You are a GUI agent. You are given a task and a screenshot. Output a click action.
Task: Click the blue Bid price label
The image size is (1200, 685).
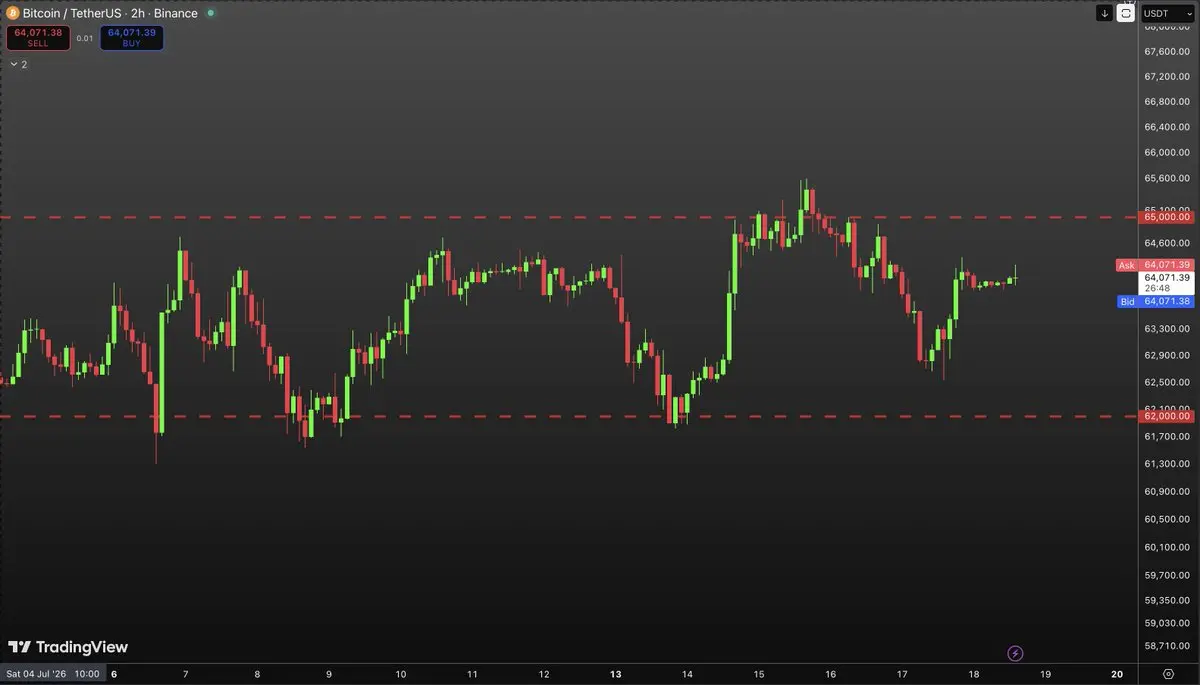point(1155,301)
